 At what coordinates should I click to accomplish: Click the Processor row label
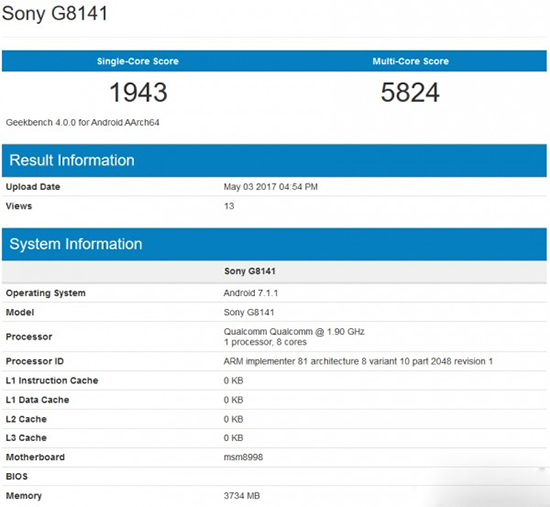(x=29, y=337)
